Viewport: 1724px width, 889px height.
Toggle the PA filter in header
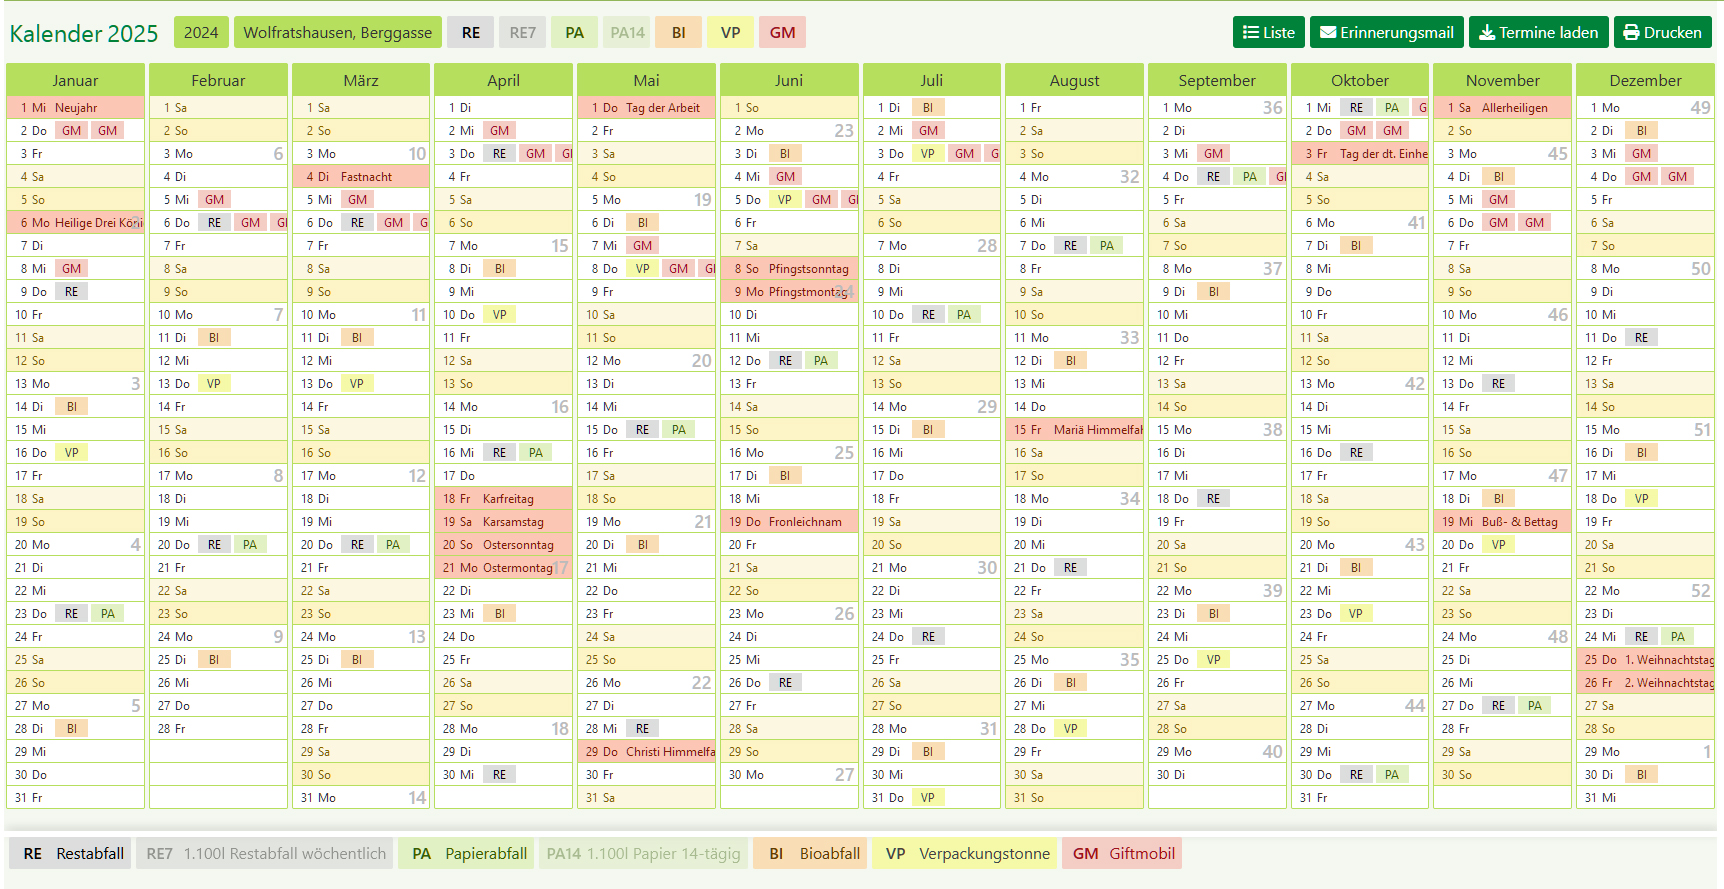(x=575, y=32)
